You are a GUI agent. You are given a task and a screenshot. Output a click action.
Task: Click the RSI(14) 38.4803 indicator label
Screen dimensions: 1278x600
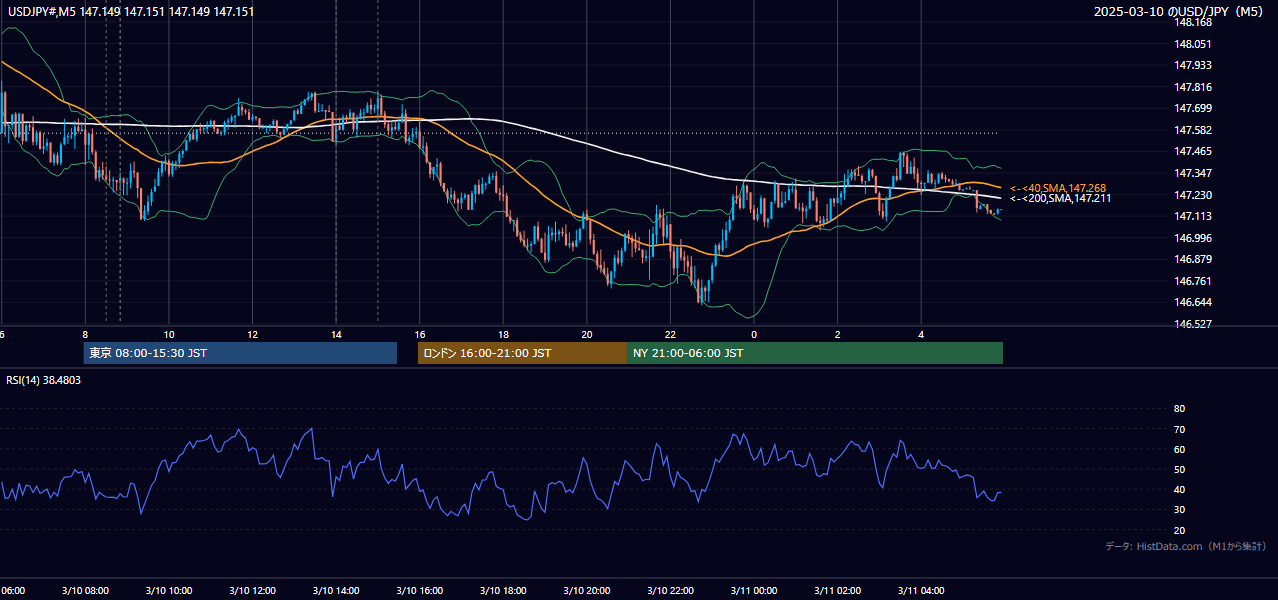click(44, 380)
